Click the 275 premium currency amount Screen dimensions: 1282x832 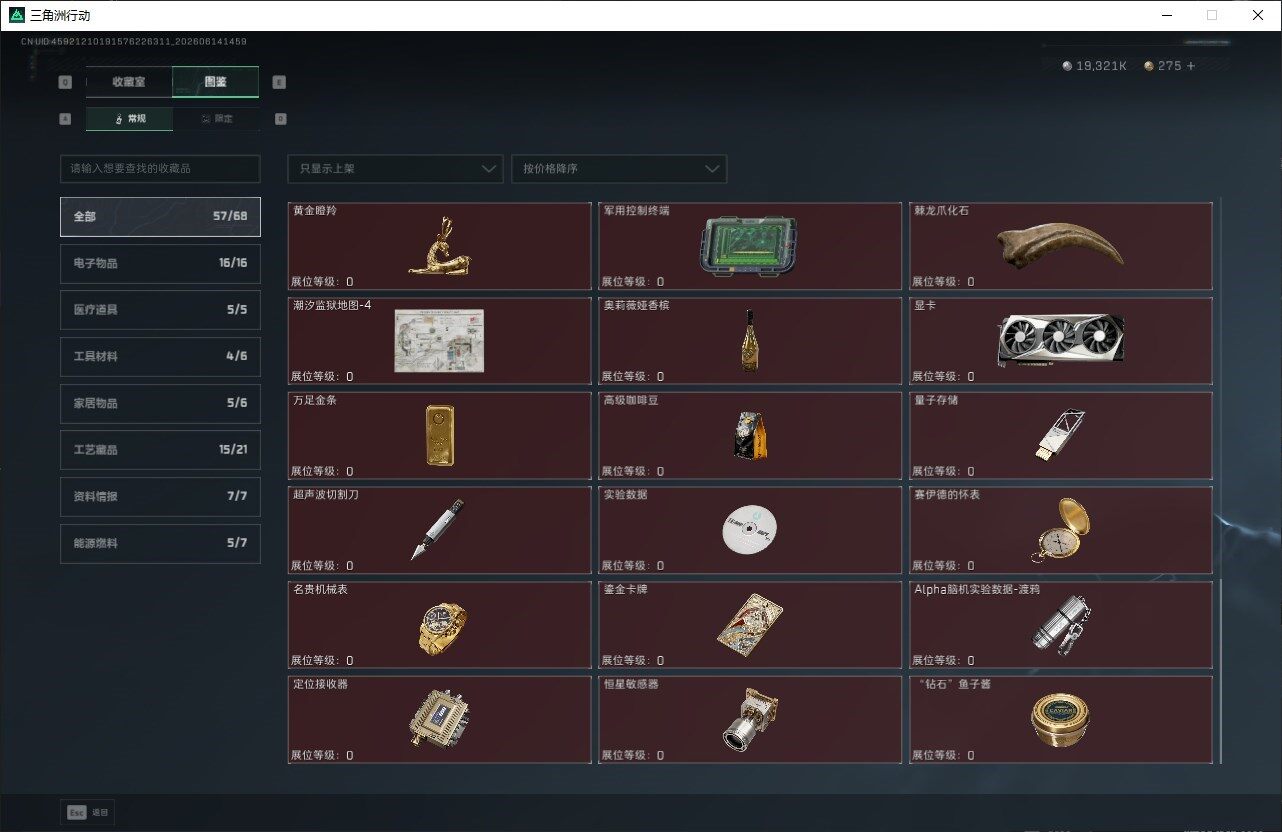click(x=1170, y=66)
